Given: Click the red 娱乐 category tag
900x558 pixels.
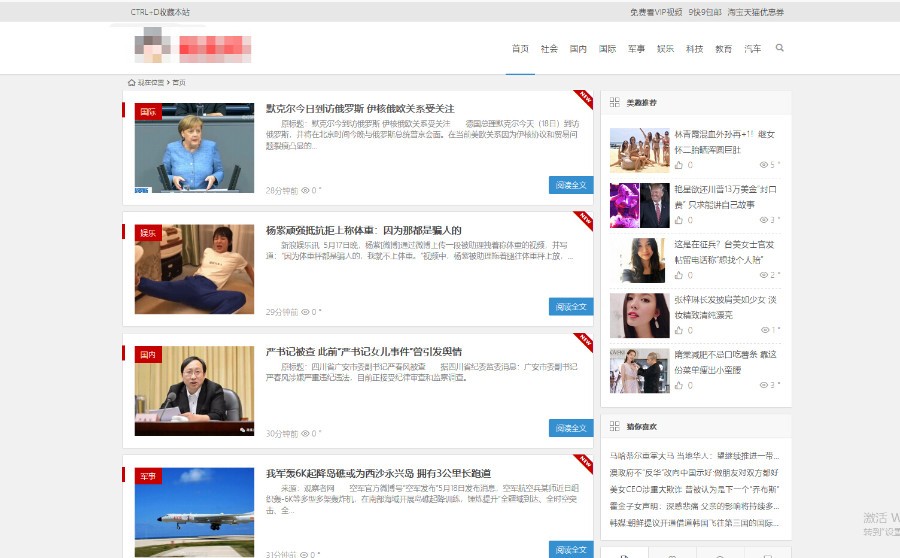Looking at the screenshot, I should point(148,232).
